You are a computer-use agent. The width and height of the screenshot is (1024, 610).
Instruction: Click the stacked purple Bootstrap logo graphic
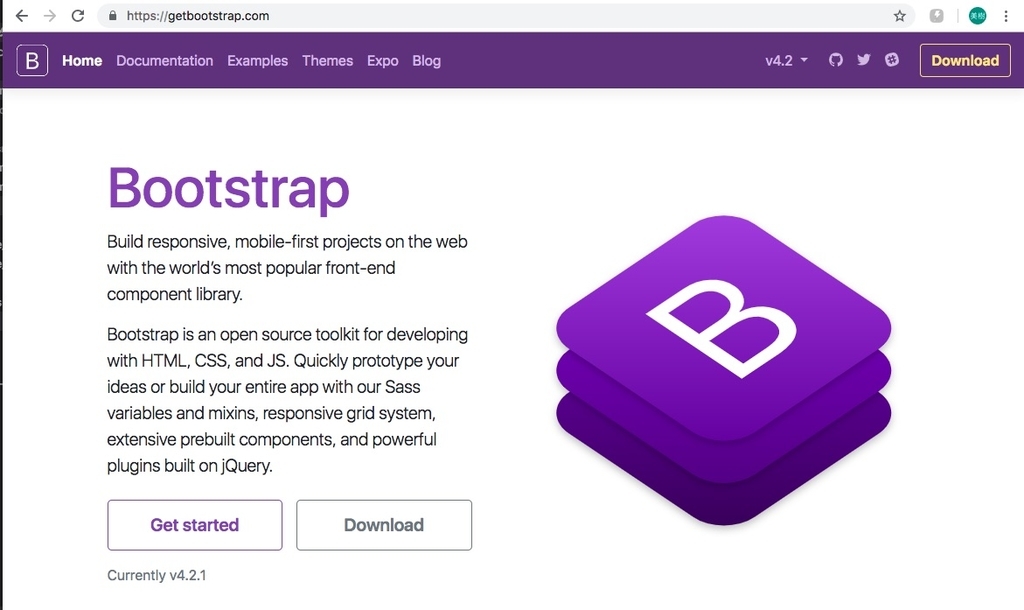pos(724,370)
